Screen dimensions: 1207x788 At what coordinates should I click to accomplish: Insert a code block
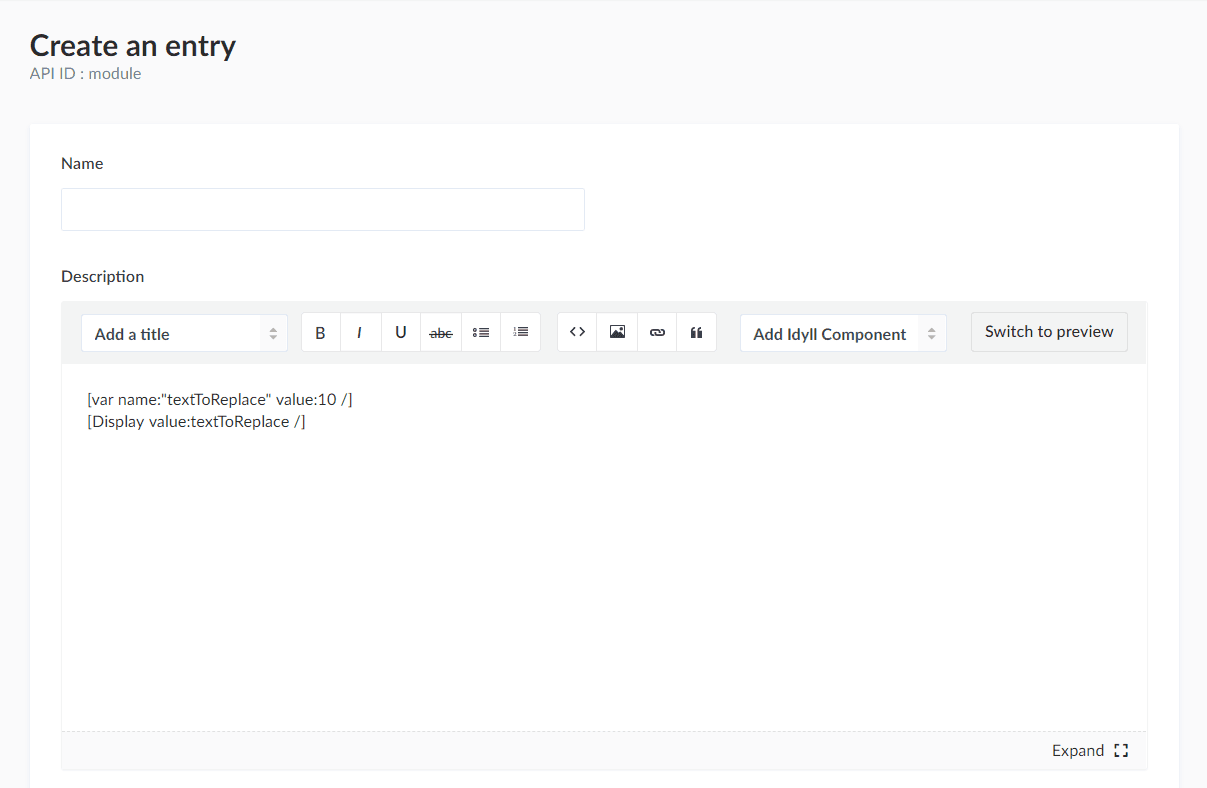click(x=577, y=333)
